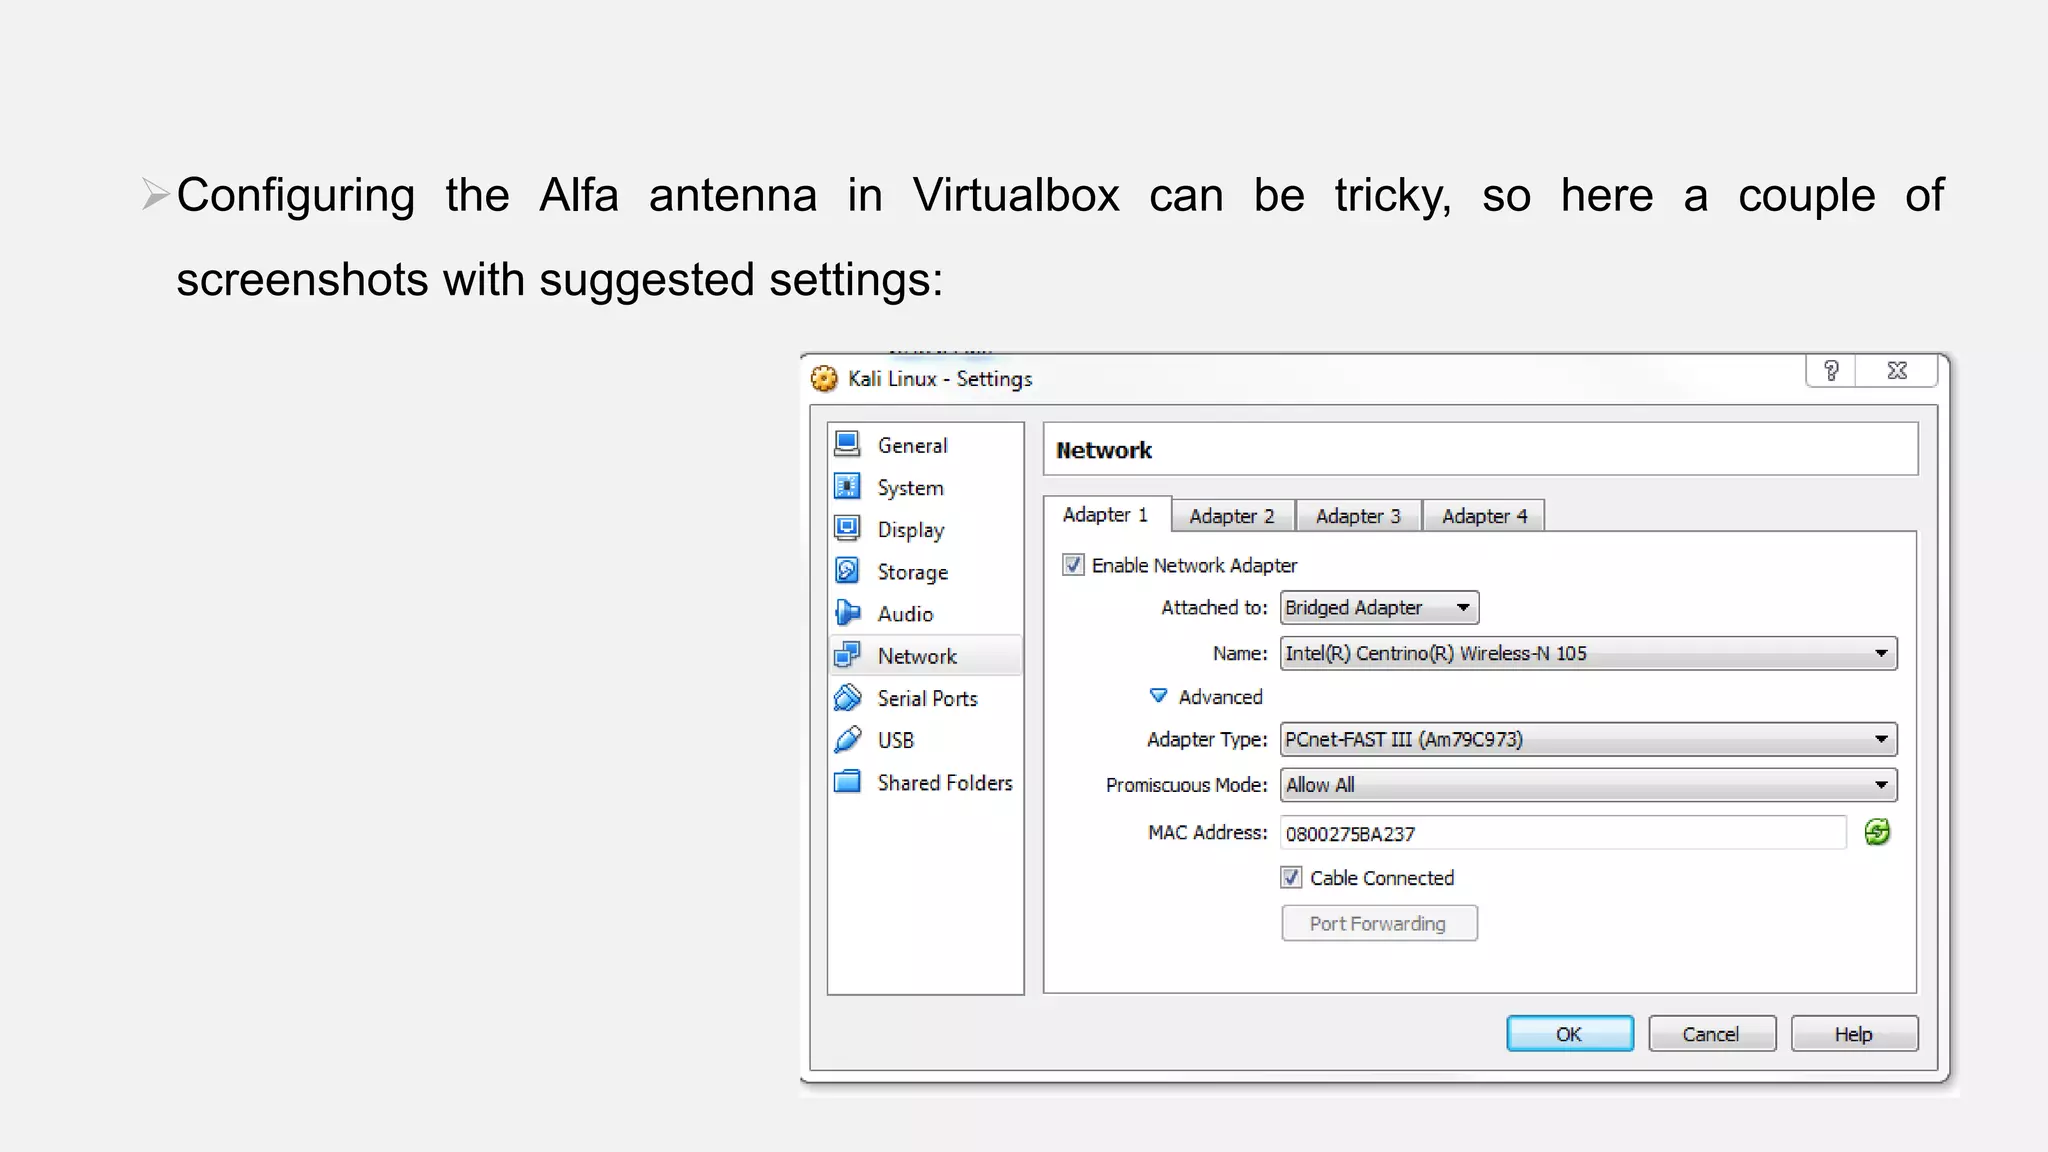The image size is (2048, 1152).
Task: Toggle the Cable Connected checkbox
Action: click(1291, 877)
